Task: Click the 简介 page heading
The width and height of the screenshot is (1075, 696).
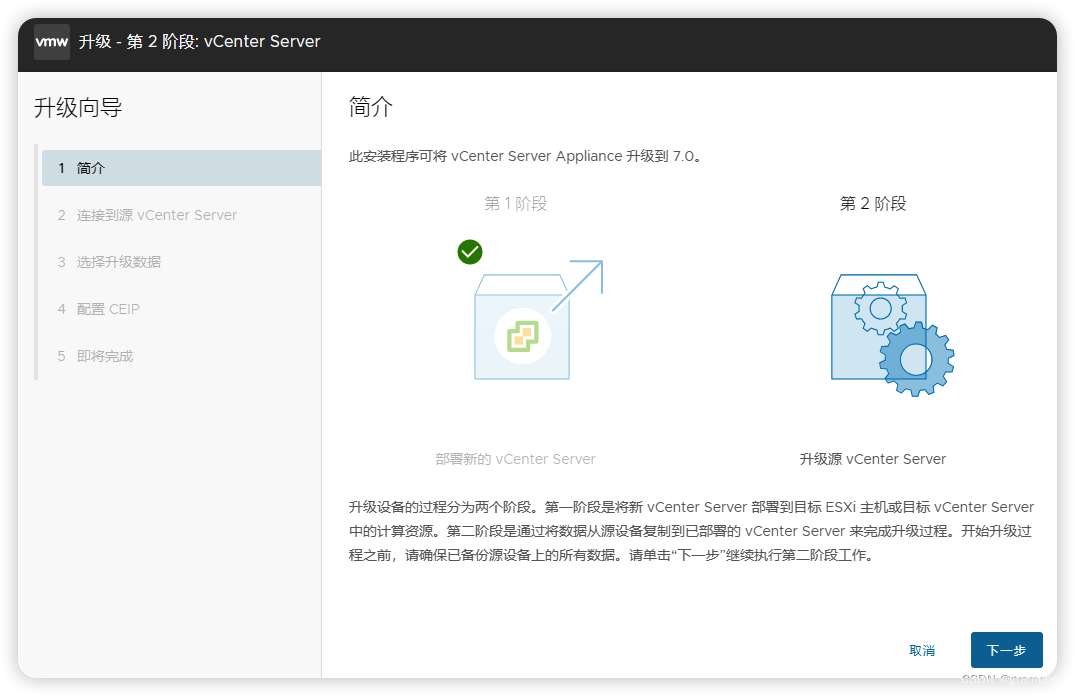Action: 371,107
